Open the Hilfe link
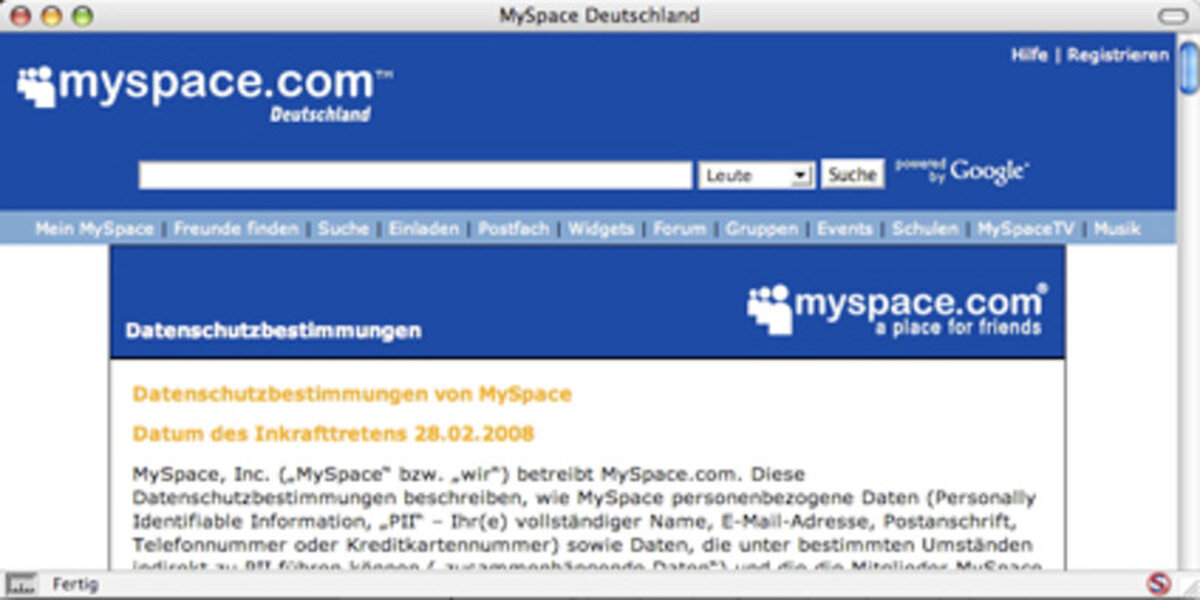This screenshot has height=600, width=1200. pos(1029,55)
